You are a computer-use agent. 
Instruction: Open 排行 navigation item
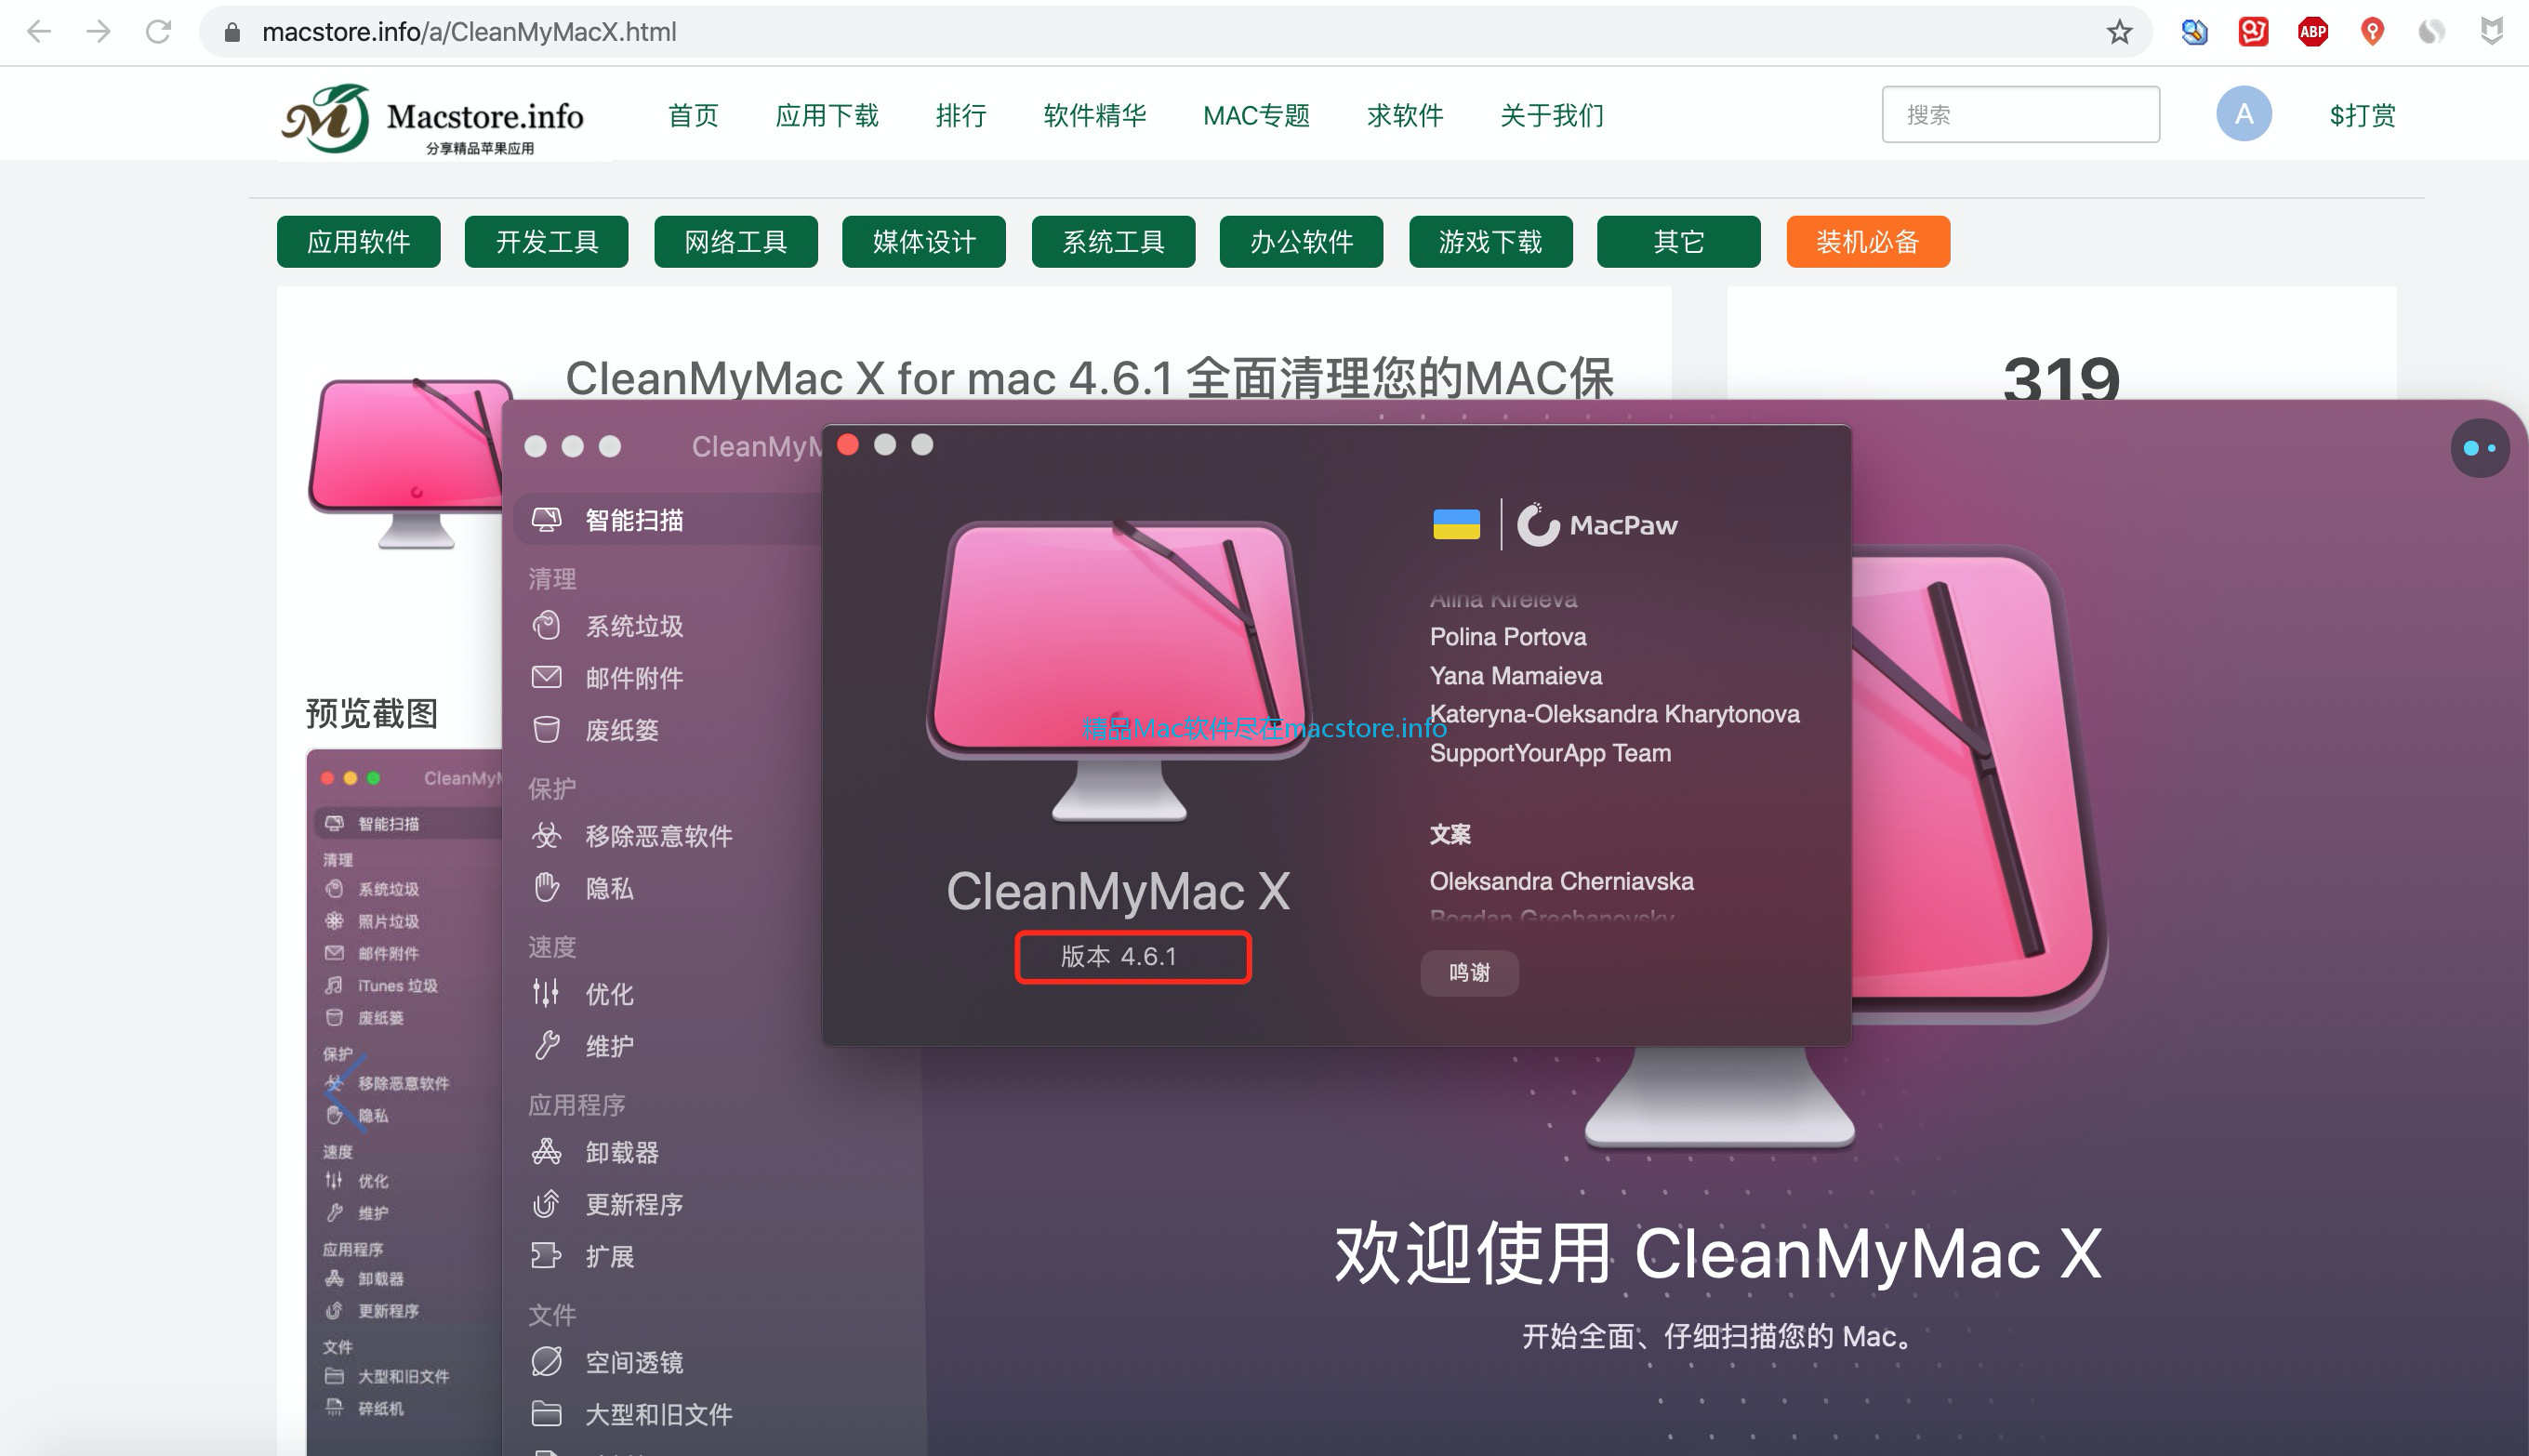(961, 115)
